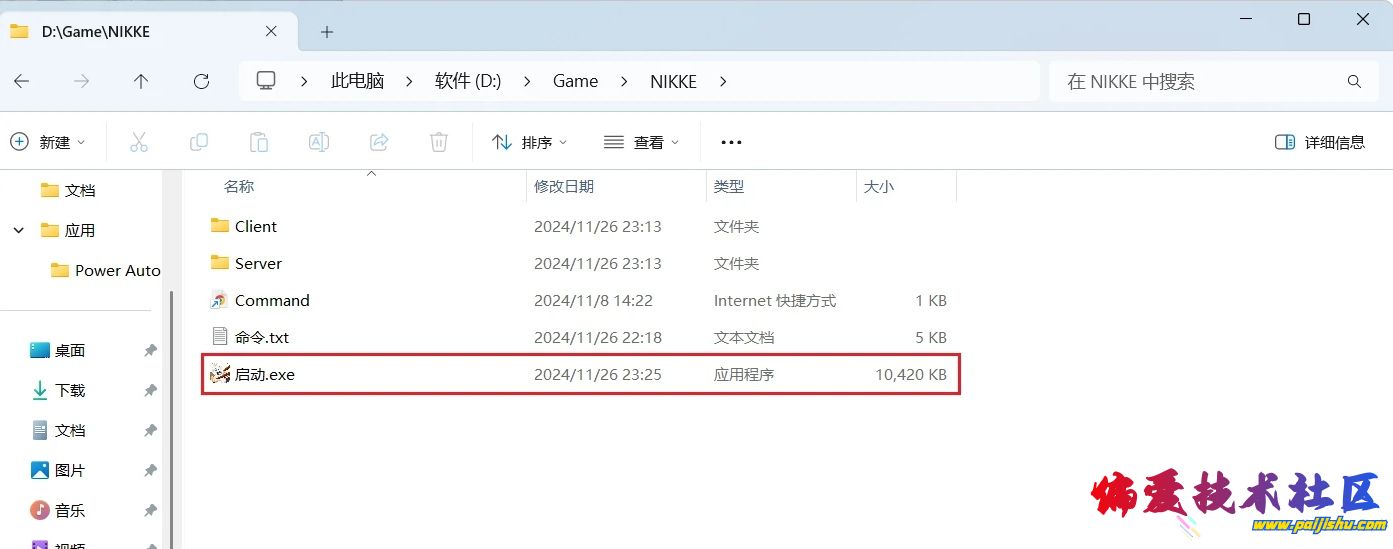Unpin 桌面 via its pin icon
This screenshot has height=549, width=1393.
[x=150, y=350]
